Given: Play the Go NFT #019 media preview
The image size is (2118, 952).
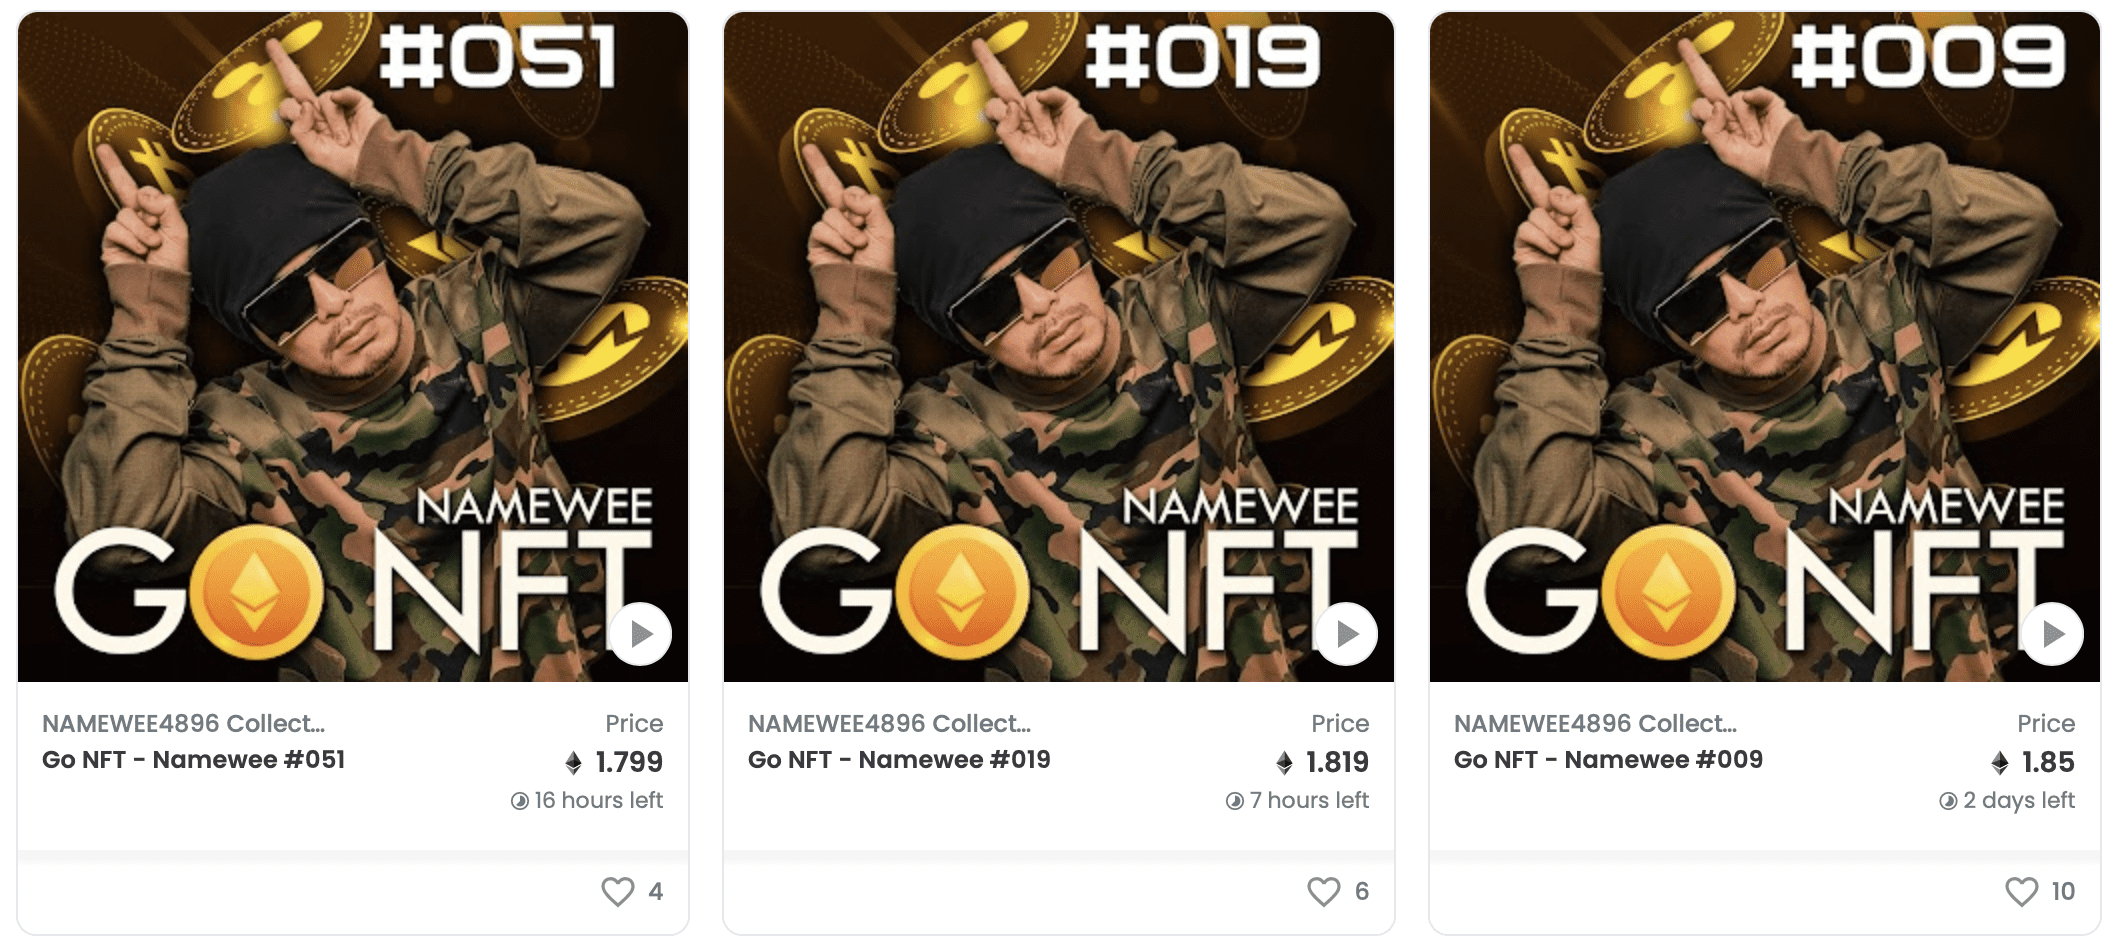Looking at the screenshot, I should coord(1346,633).
